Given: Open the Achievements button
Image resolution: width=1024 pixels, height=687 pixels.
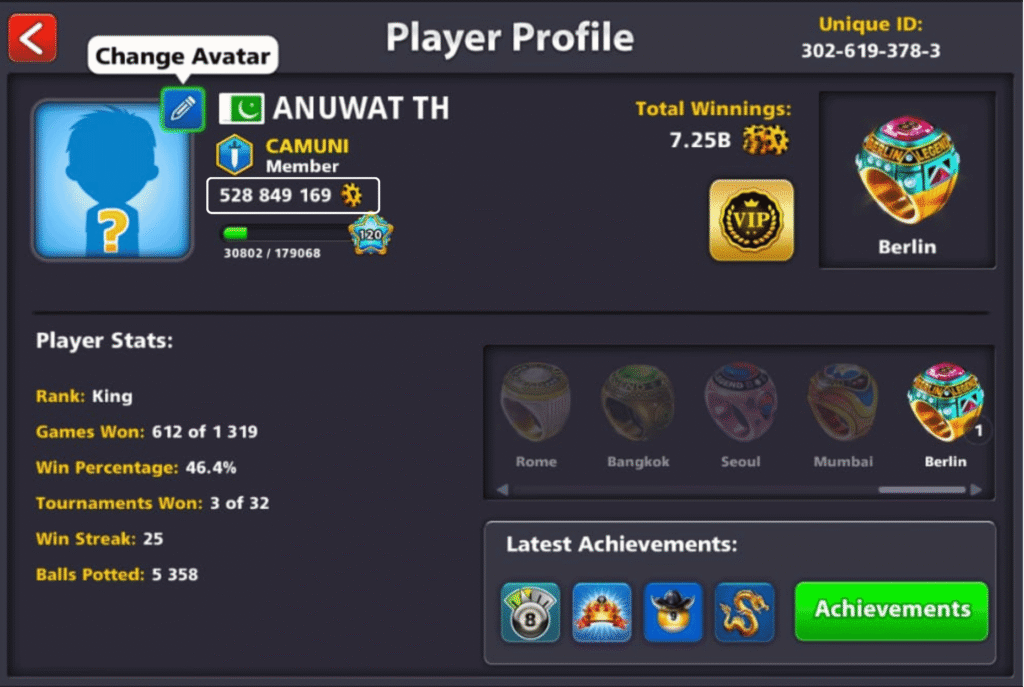Looking at the screenshot, I should click(x=891, y=611).
